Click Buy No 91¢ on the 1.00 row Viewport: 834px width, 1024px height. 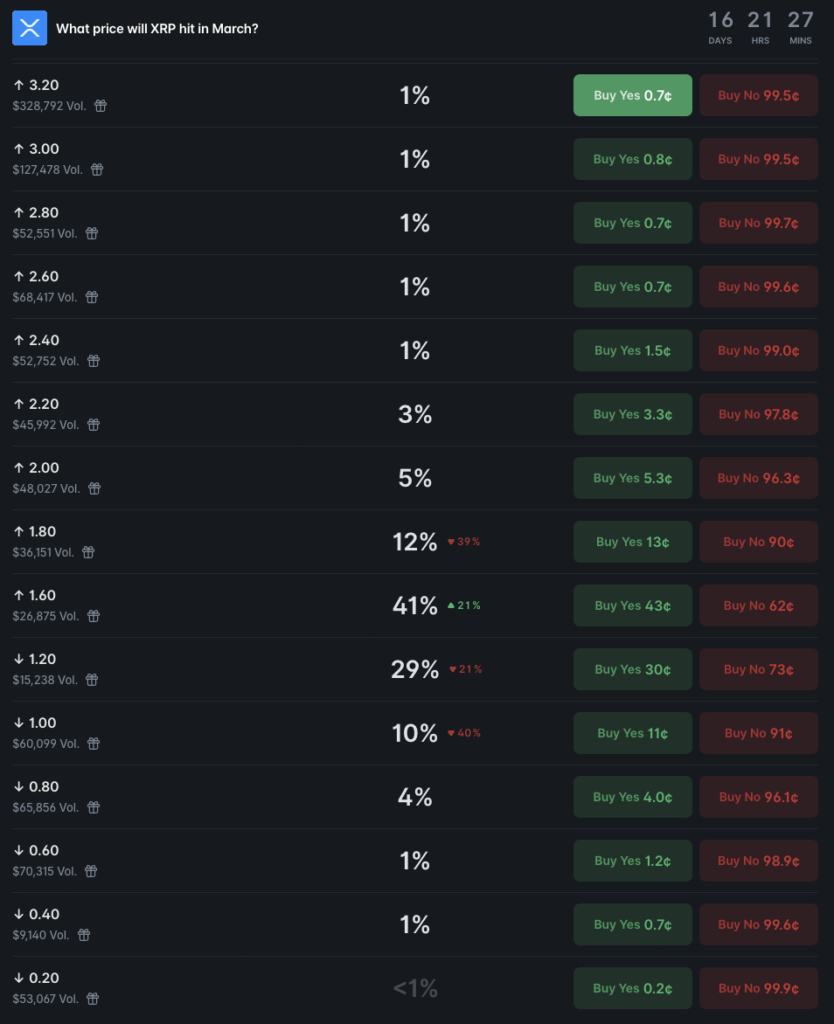point(759,733)
